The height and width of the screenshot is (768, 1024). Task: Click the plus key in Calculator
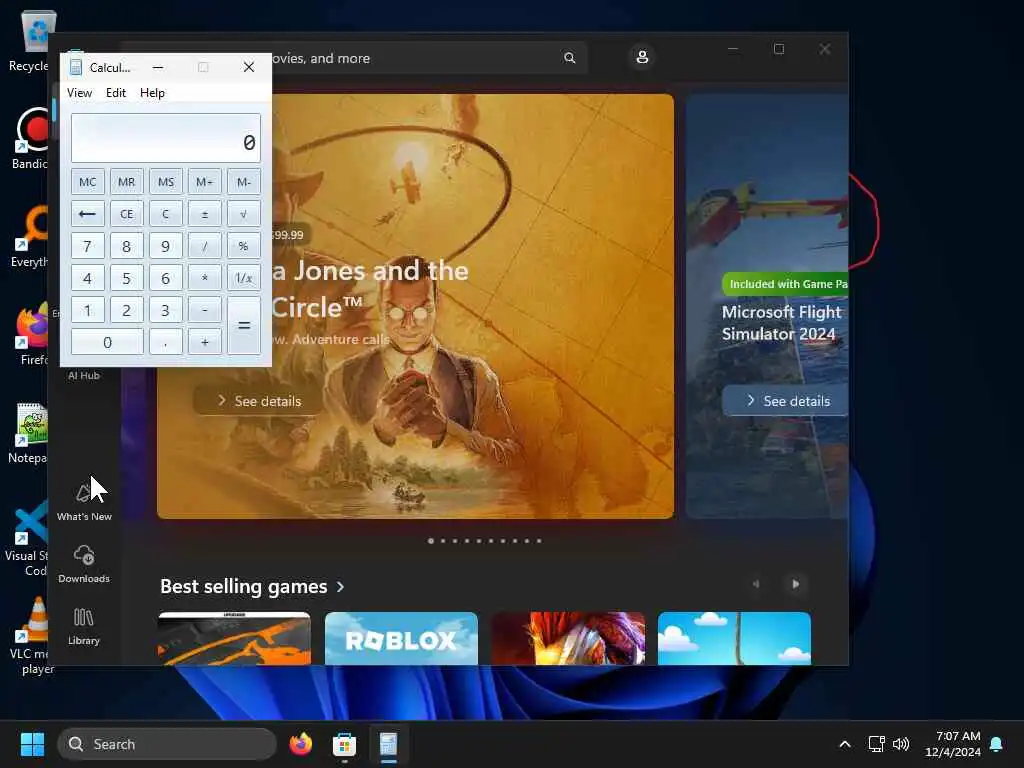pos(204,342)
